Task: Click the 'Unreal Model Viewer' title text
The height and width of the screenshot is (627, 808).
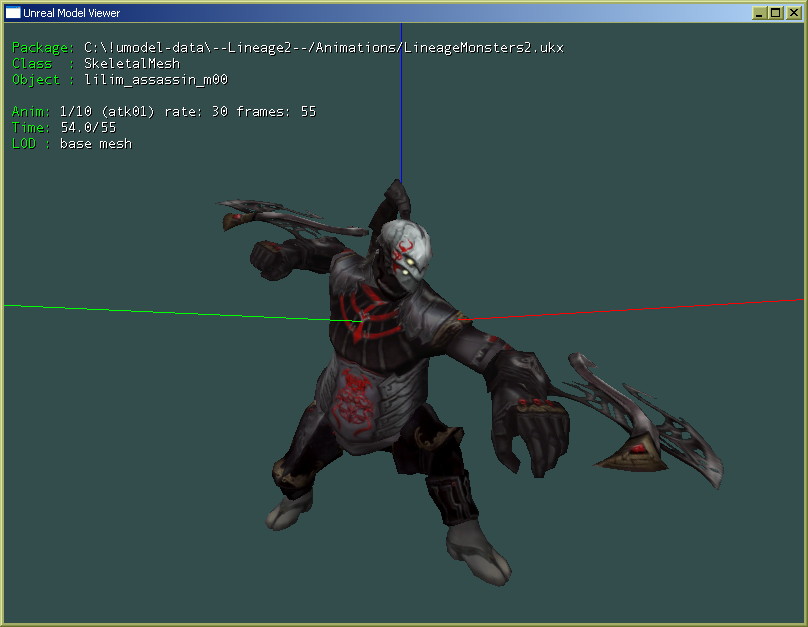Action: point(72,13)
